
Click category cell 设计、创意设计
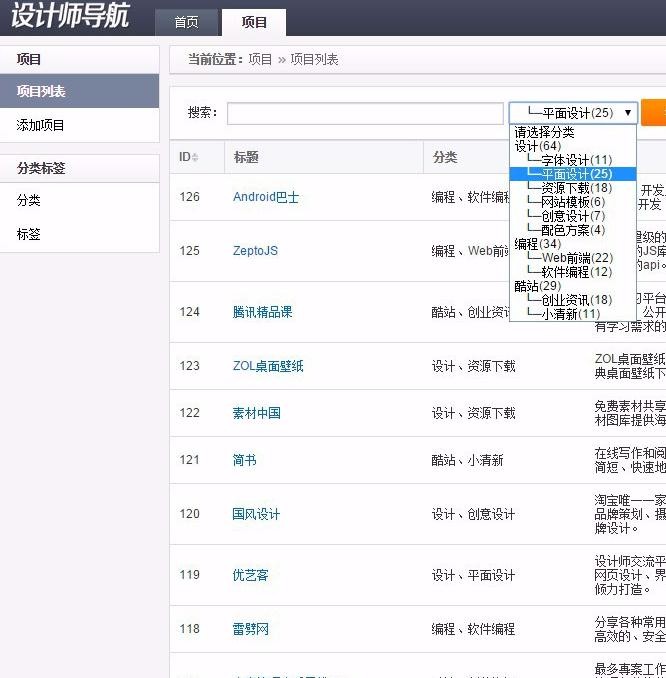474,514
